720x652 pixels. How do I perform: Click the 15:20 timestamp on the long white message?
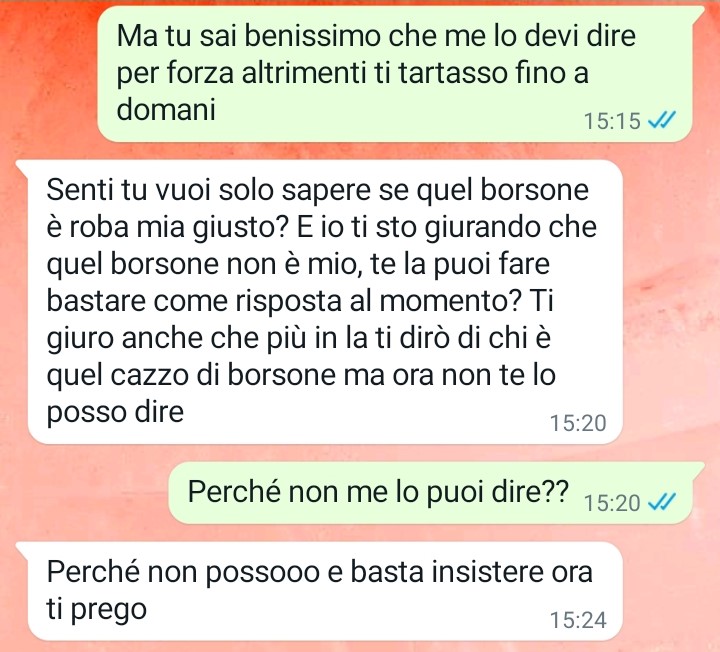click(578, 423)
